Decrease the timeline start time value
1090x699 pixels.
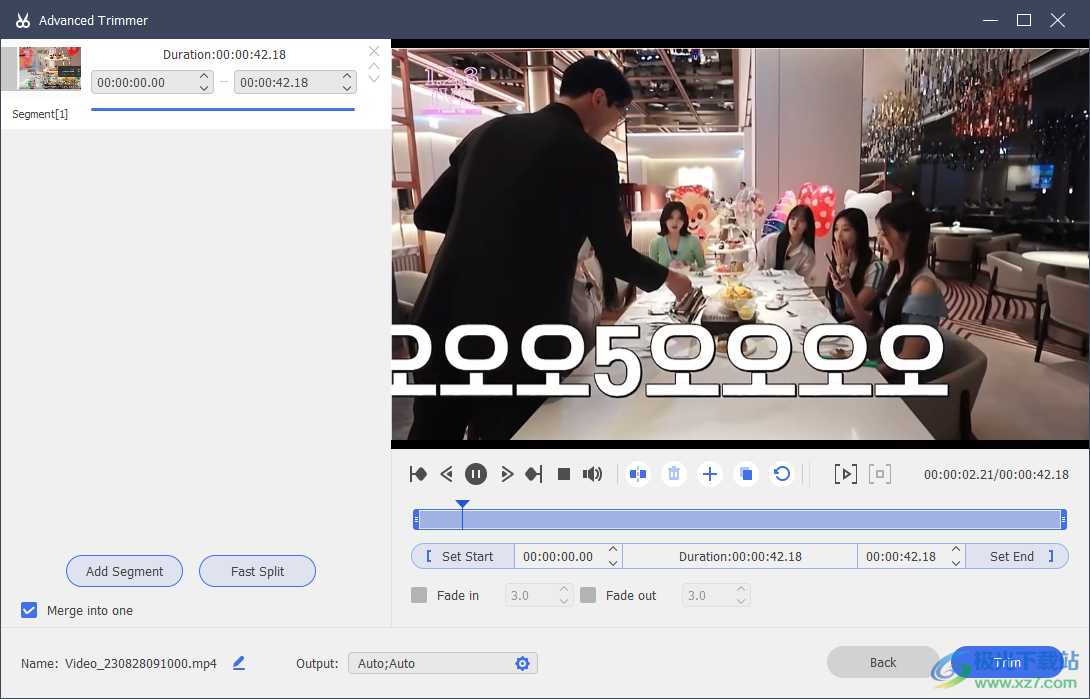click(x=613, y=563)
